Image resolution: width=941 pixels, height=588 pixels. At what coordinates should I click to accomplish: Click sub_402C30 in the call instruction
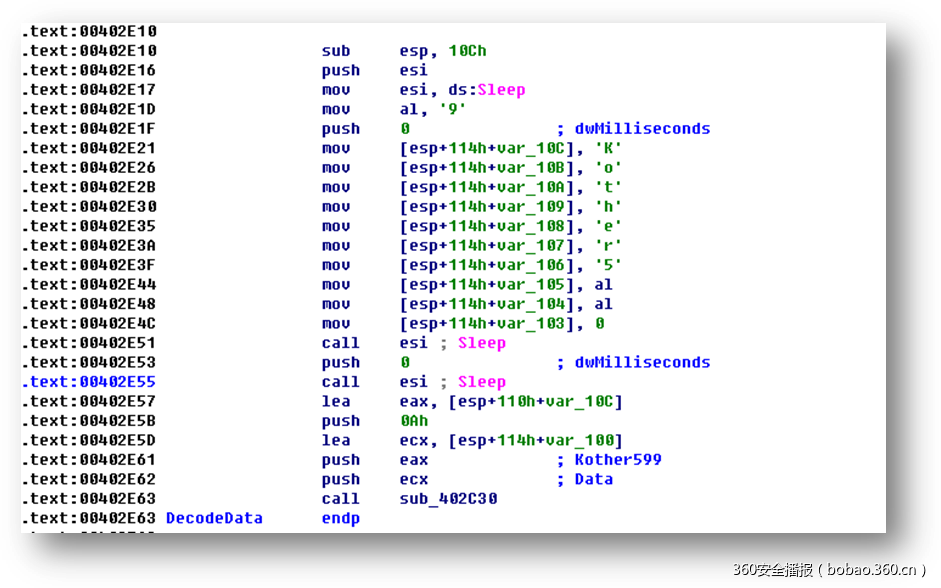448,499
